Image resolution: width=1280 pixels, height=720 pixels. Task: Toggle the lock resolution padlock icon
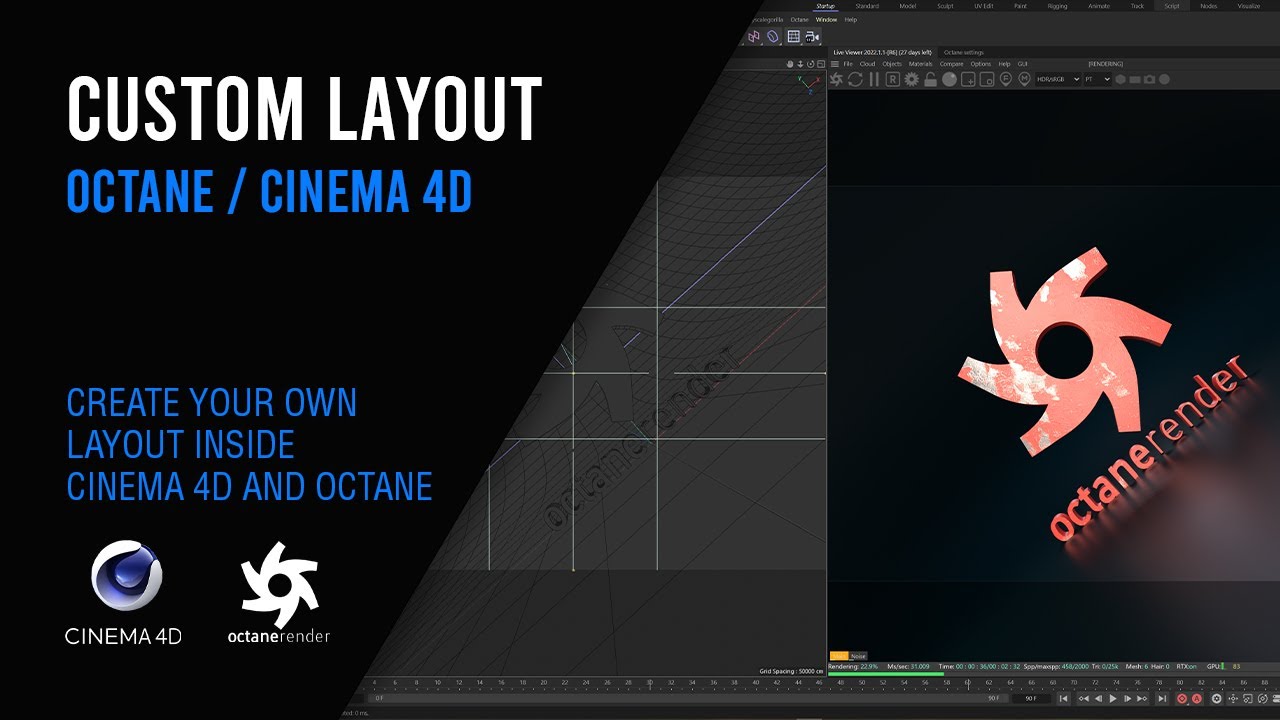930,79
